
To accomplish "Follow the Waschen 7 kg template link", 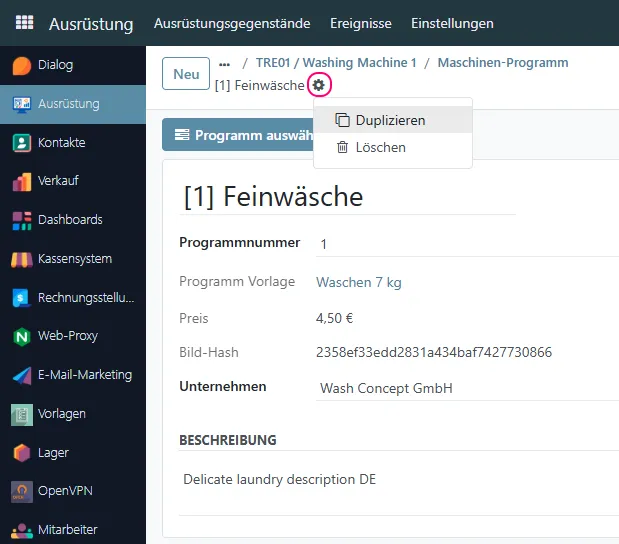I will (359, 282).
